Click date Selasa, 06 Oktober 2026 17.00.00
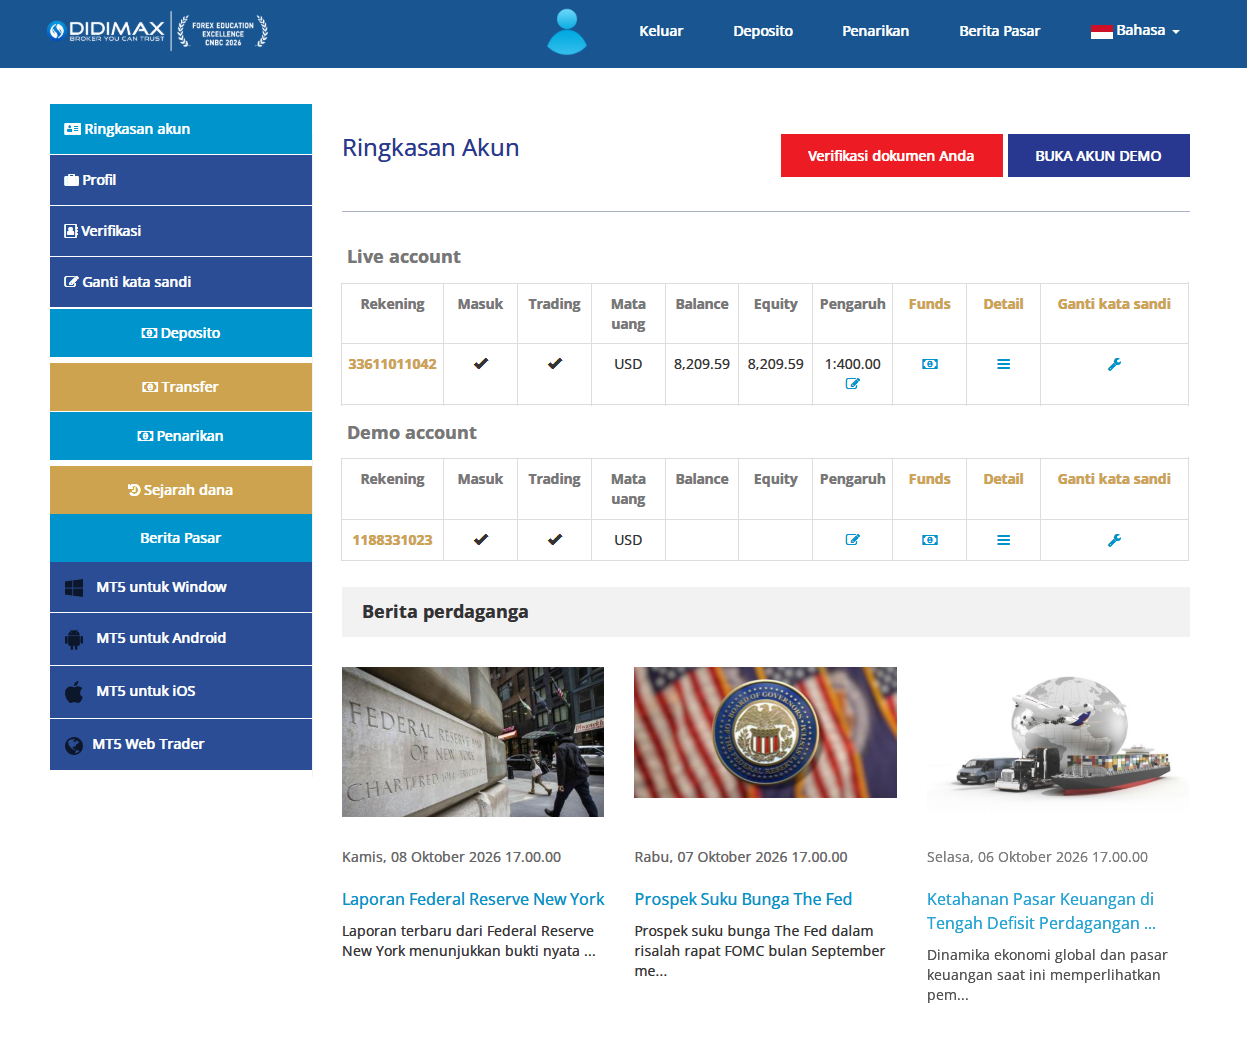 (1037, 857)
